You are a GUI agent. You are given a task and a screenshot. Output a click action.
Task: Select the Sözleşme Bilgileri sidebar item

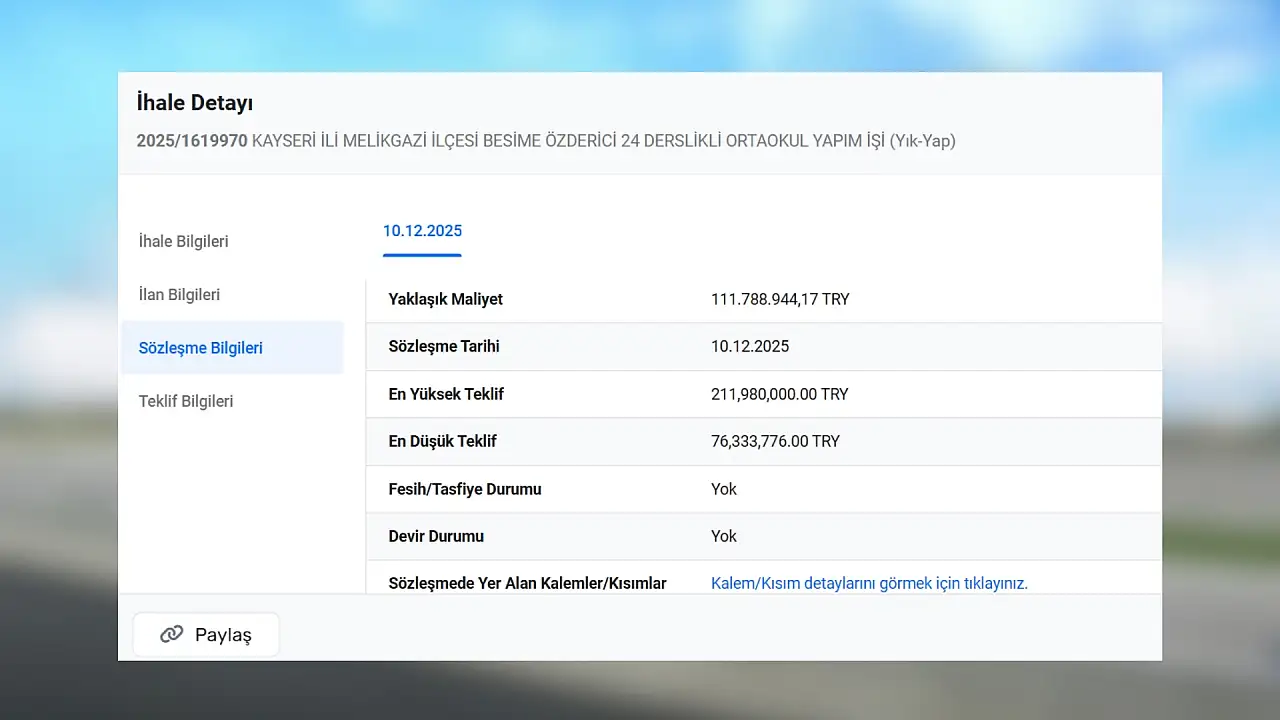pyautogui.click(x=201, y=348)
